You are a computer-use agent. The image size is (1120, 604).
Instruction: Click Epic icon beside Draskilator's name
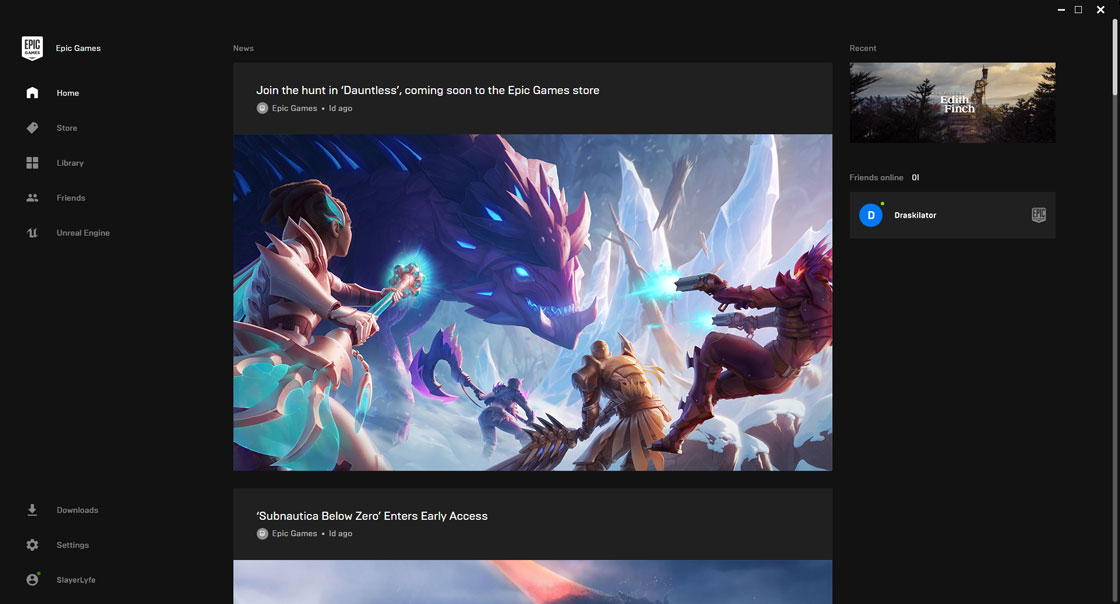[x=1038, y=215]
